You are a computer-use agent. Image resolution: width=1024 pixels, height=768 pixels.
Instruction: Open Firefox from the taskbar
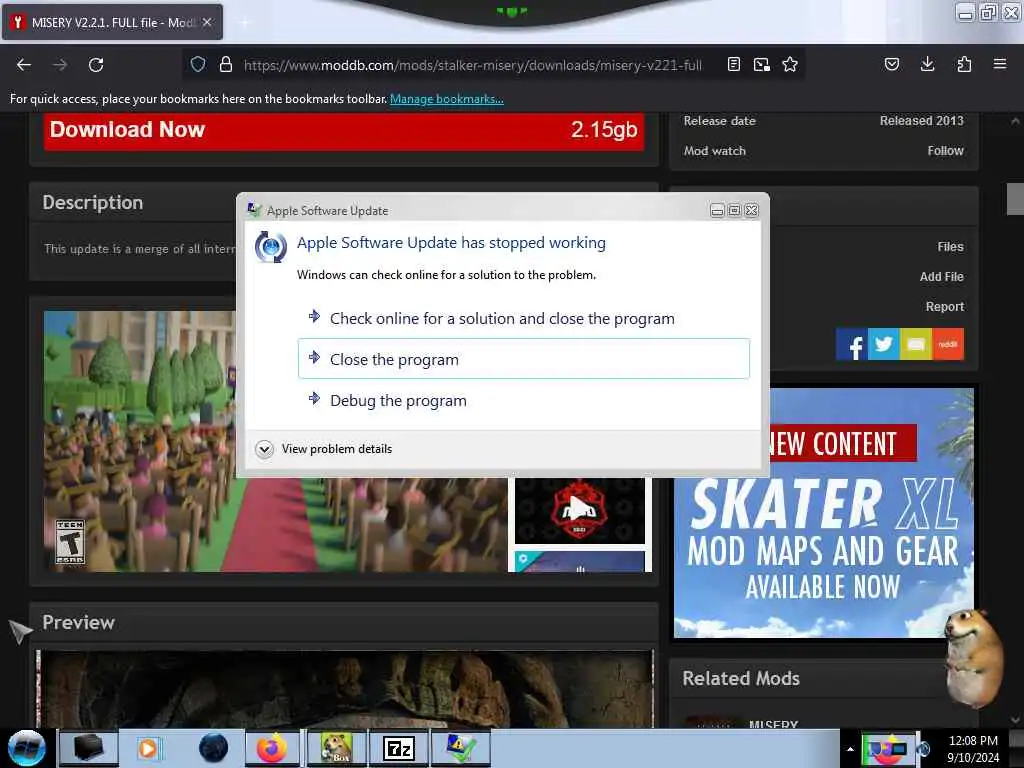point(272,748)
